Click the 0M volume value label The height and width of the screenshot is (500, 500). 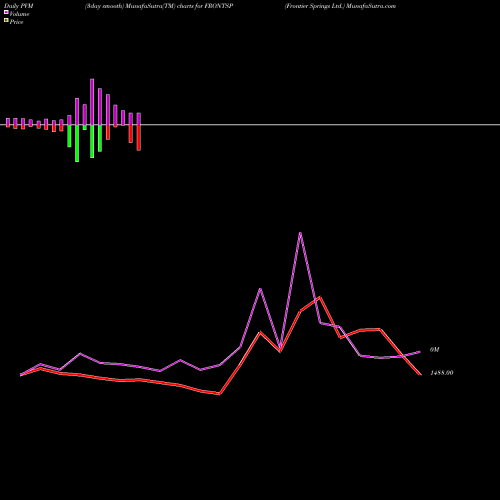(435, 350)
